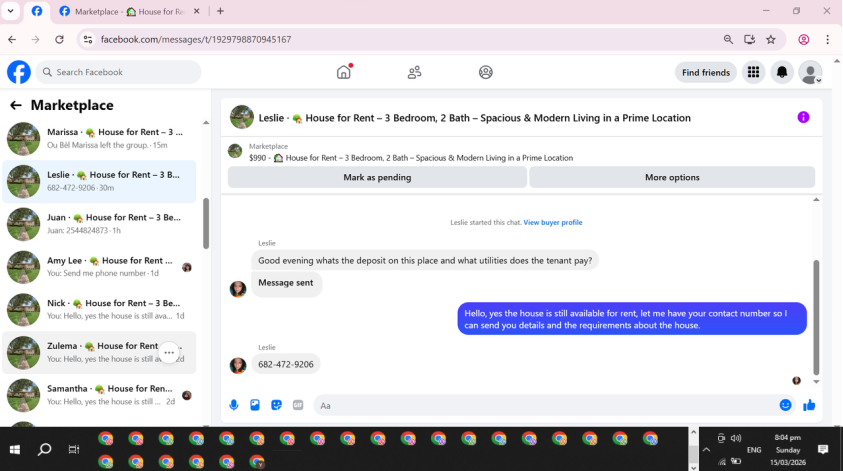The width and height of the screenshot is (843, 471).
Task: Click the ENG language indicator
Action: [754, 450]
